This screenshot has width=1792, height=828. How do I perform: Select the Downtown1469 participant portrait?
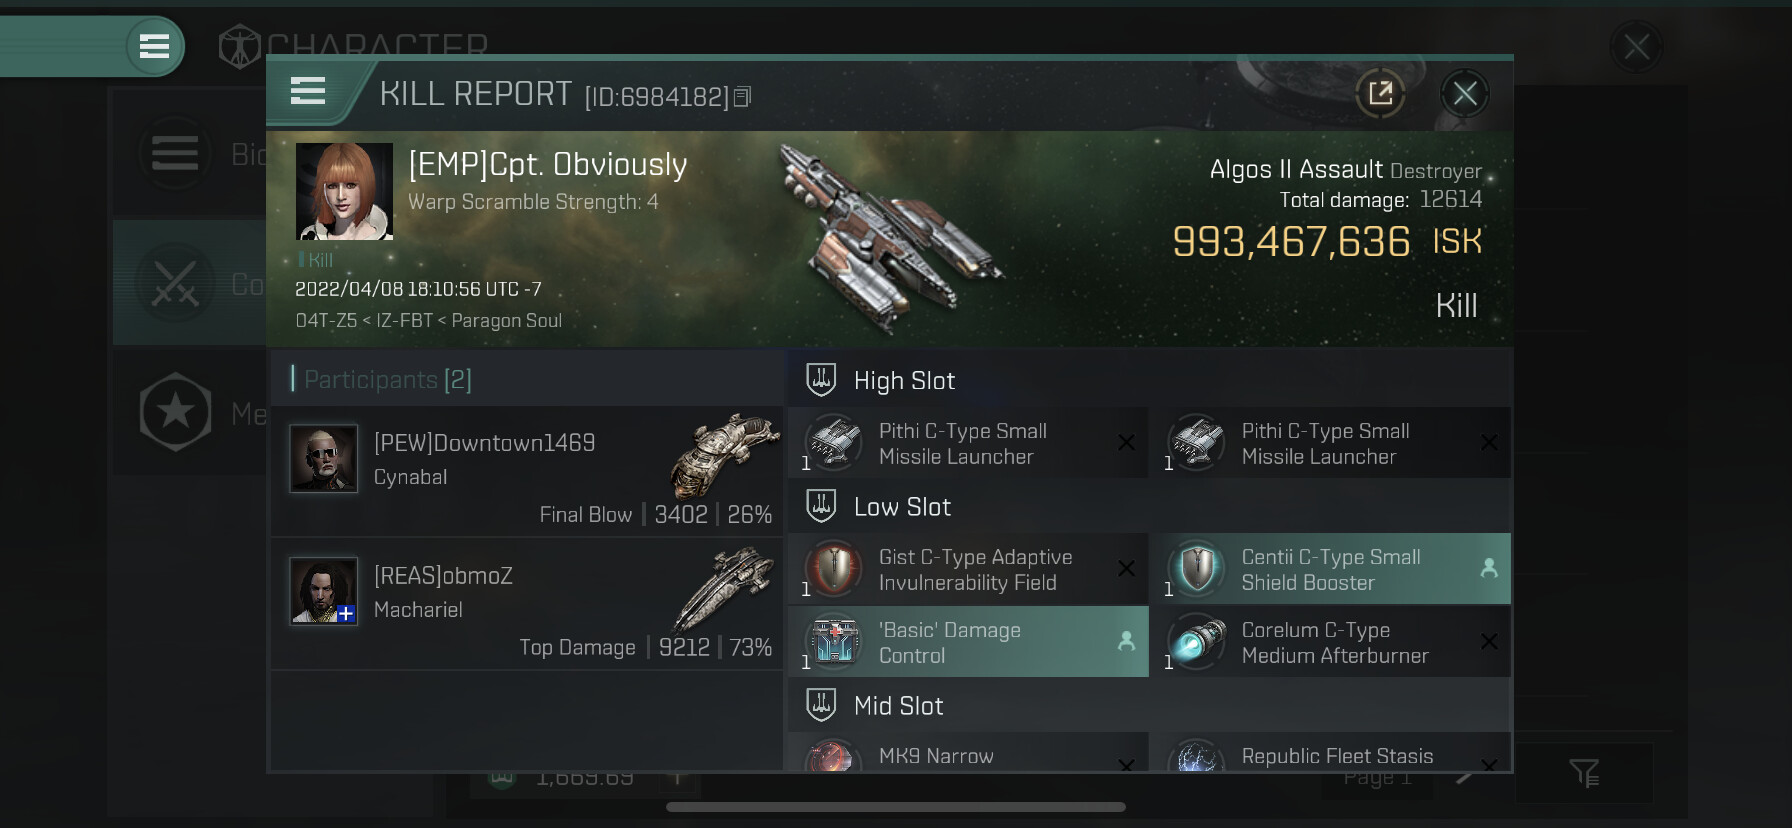[323, 458]
